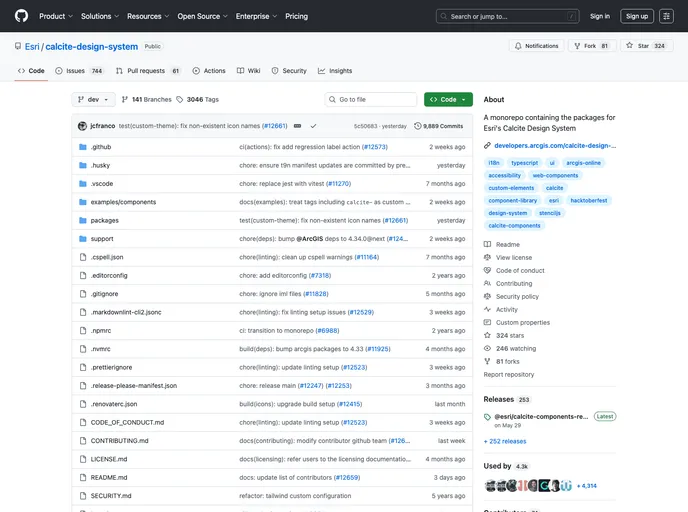Open Code of conduct in About
Viewport: 688px width, 512px height.
pyautogui.click(x=514, y=271)
